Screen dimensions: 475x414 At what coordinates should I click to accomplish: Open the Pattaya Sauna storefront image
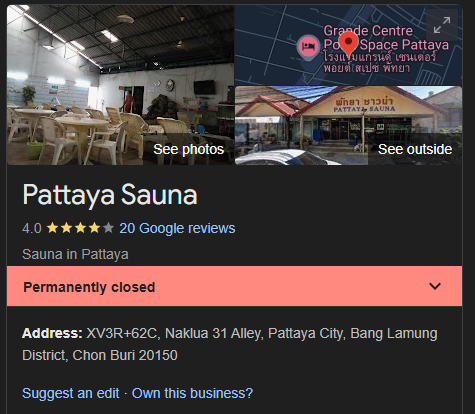coord(349,126)
